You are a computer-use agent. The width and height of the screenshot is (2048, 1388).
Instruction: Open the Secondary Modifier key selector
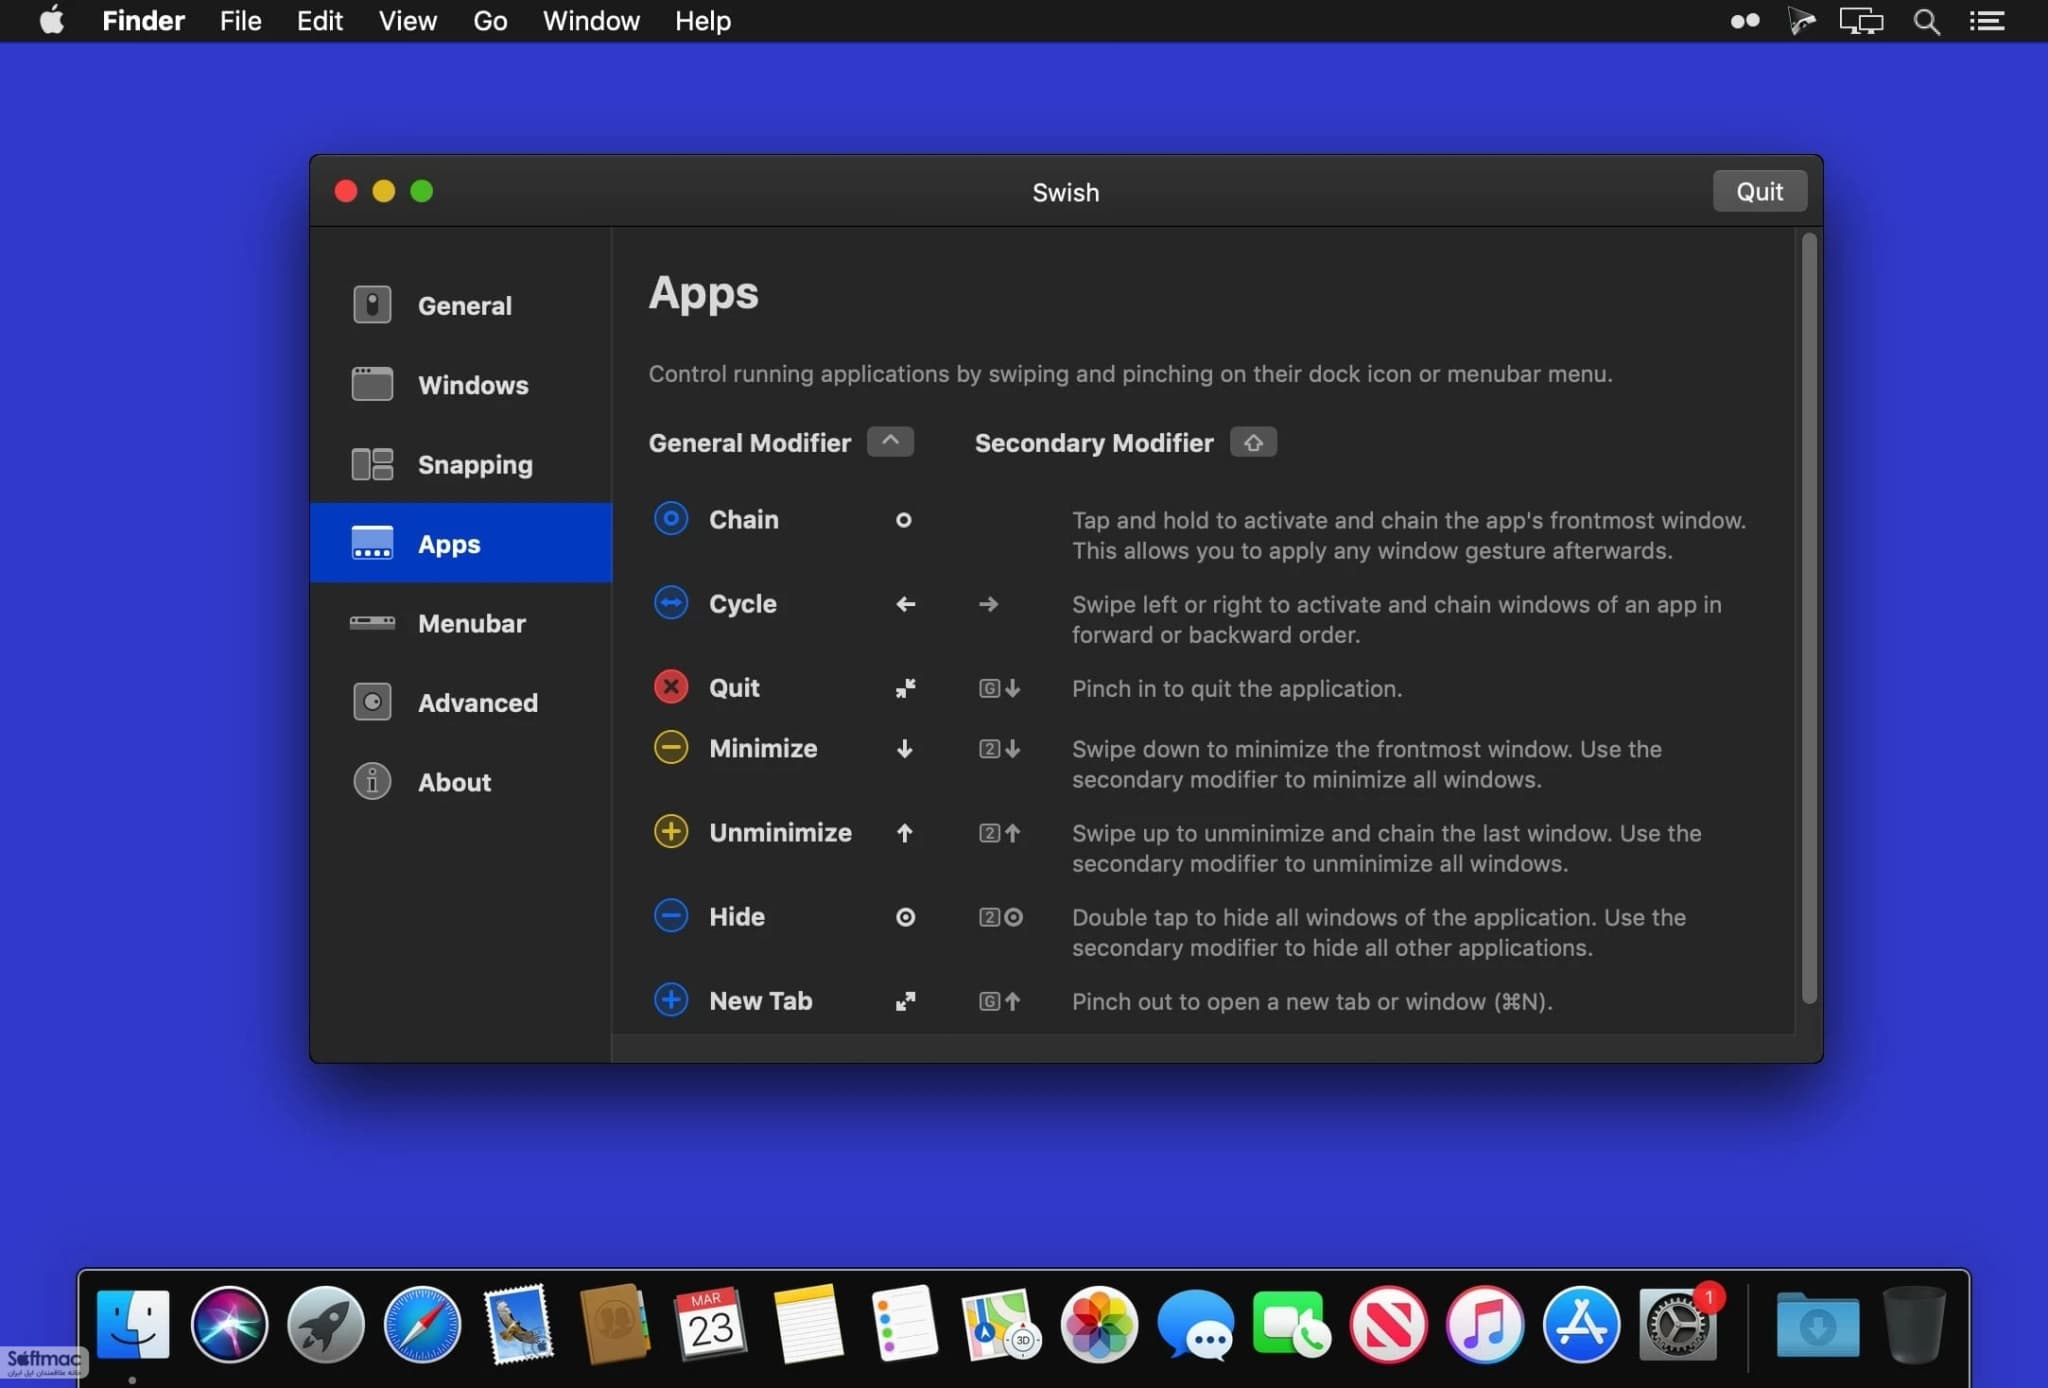pos(1253,442)
